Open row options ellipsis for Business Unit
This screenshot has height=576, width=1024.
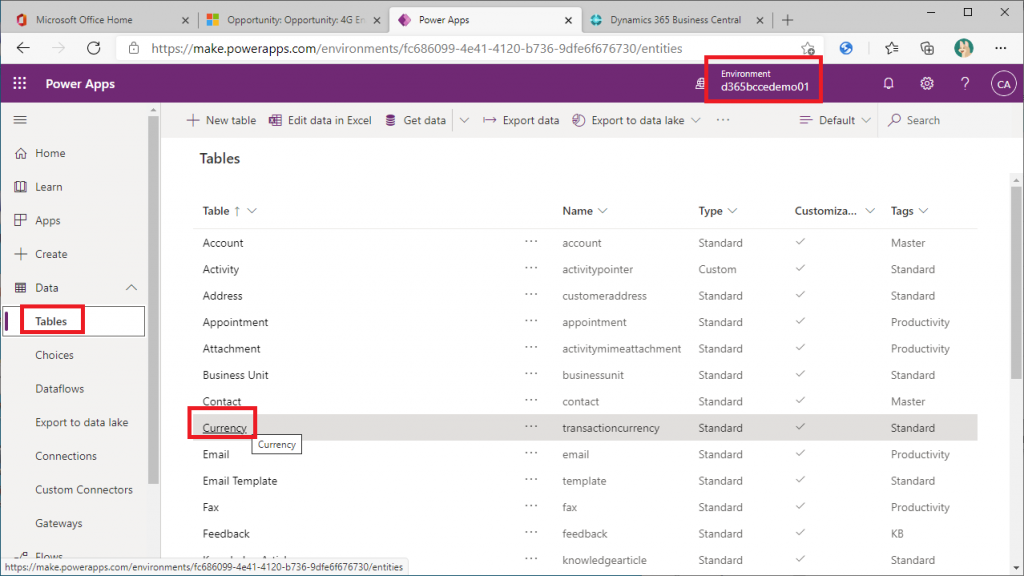531,374
